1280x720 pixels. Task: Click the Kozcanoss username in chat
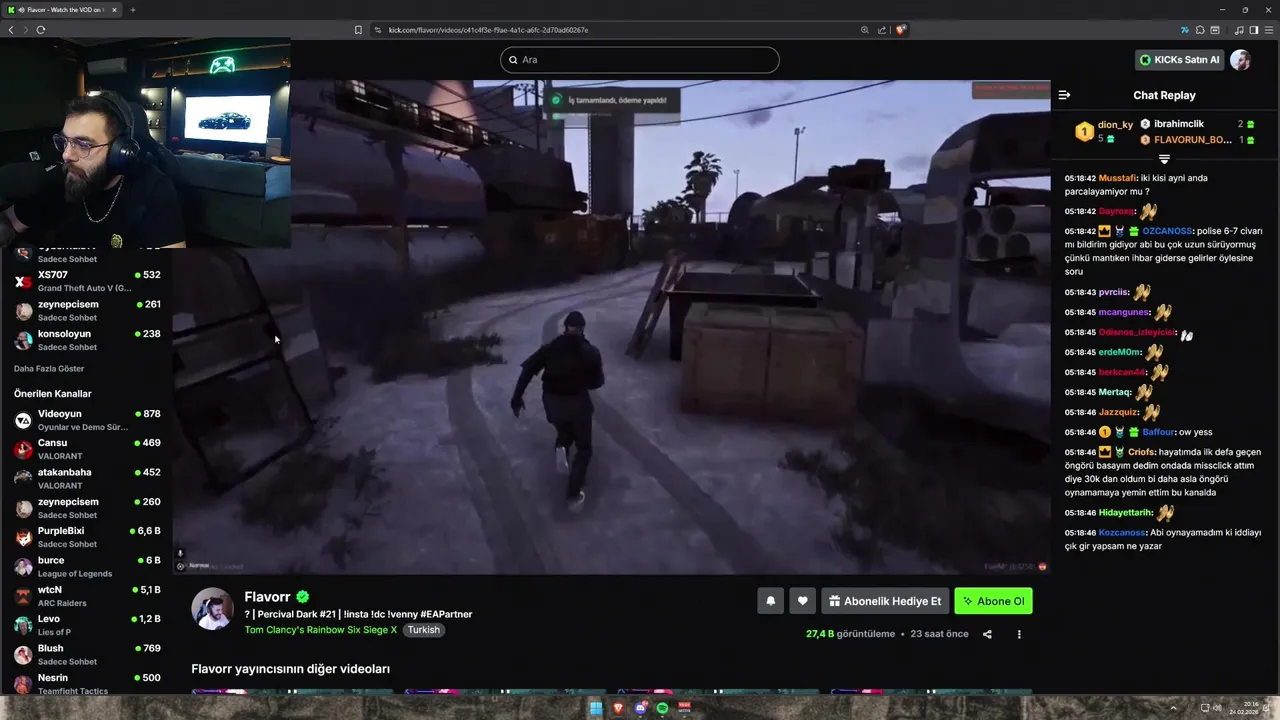coord(1121,533)
